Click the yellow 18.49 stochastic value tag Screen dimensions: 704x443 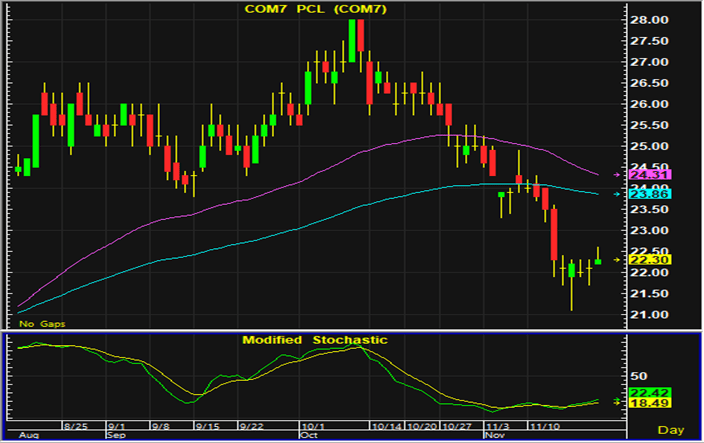[x=644, y=403]
